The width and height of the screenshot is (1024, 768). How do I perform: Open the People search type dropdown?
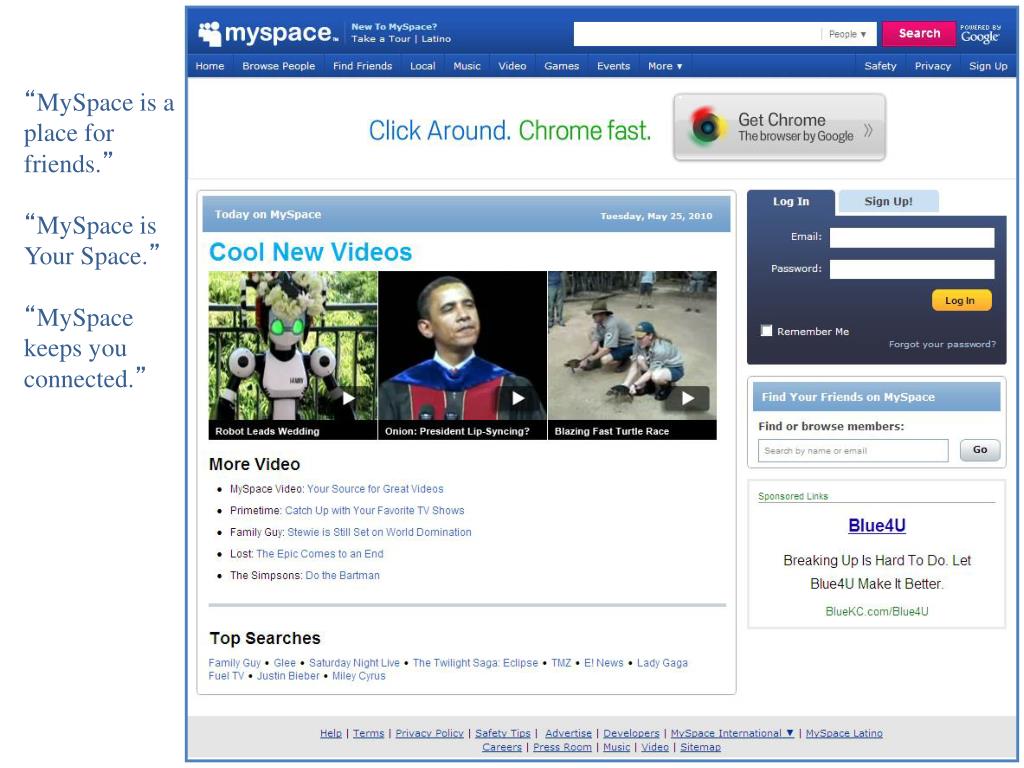[847, 34]
